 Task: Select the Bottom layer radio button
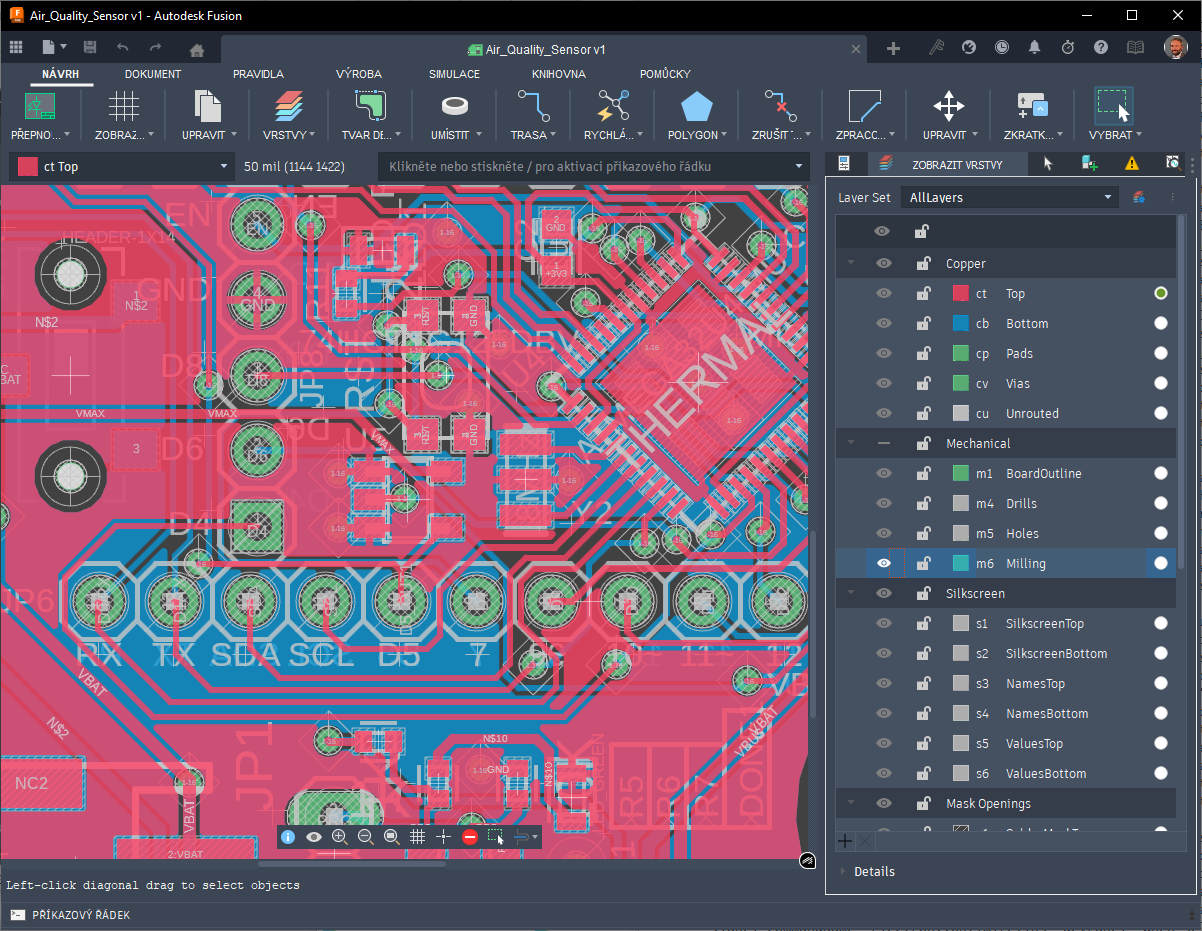pos(1160,324)
